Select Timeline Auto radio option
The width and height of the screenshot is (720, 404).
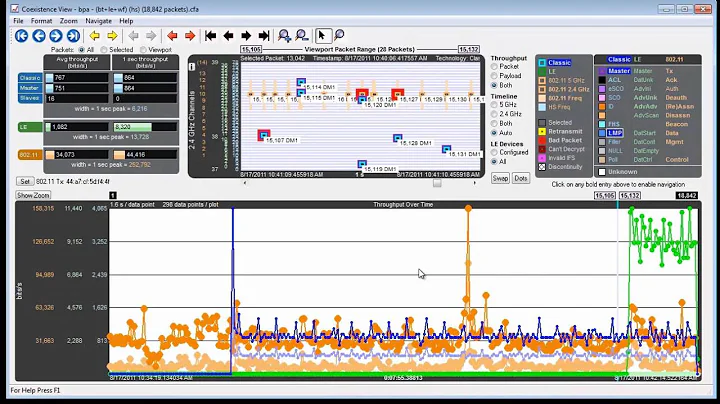[494, 133]
